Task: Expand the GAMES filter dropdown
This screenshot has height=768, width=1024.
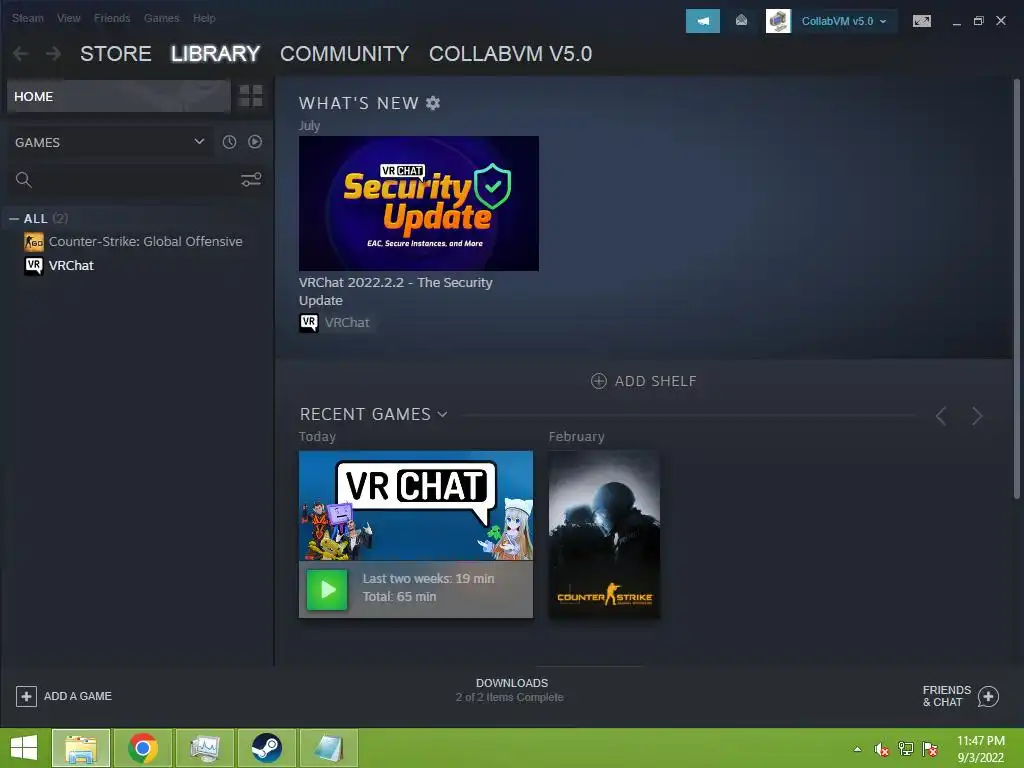Action: click(x=110, y=142)
